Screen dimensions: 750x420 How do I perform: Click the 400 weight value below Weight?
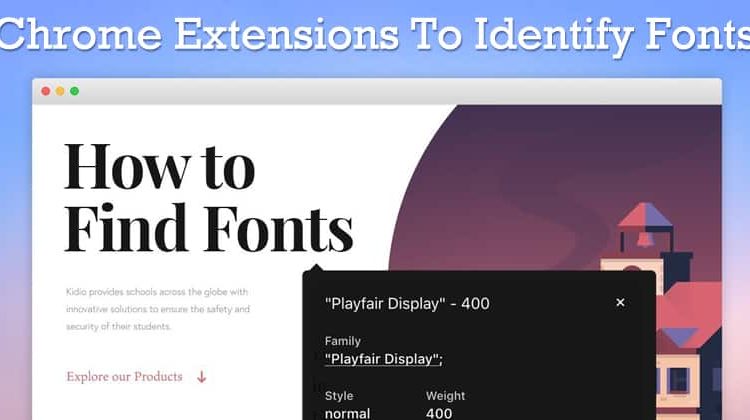click(x=439, y=413)
